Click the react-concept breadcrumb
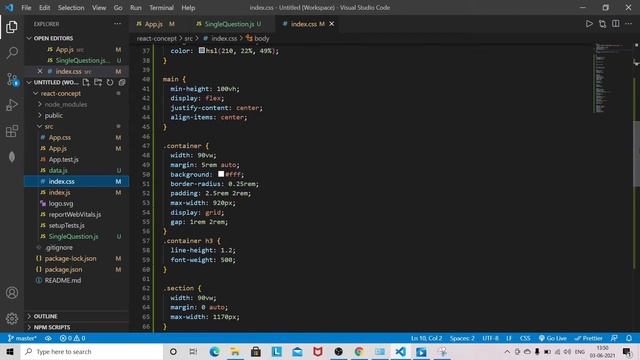The height and width of the screenshot is (360, 640). pyautogui.click(x=157, y=38)
